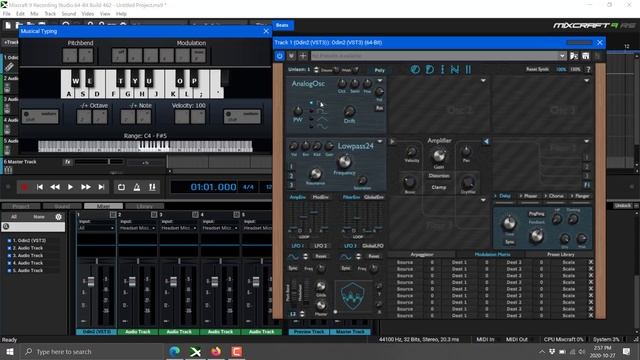Click Rewind to beginning transport button
This screenshot has height=360, width=640.
40,187
